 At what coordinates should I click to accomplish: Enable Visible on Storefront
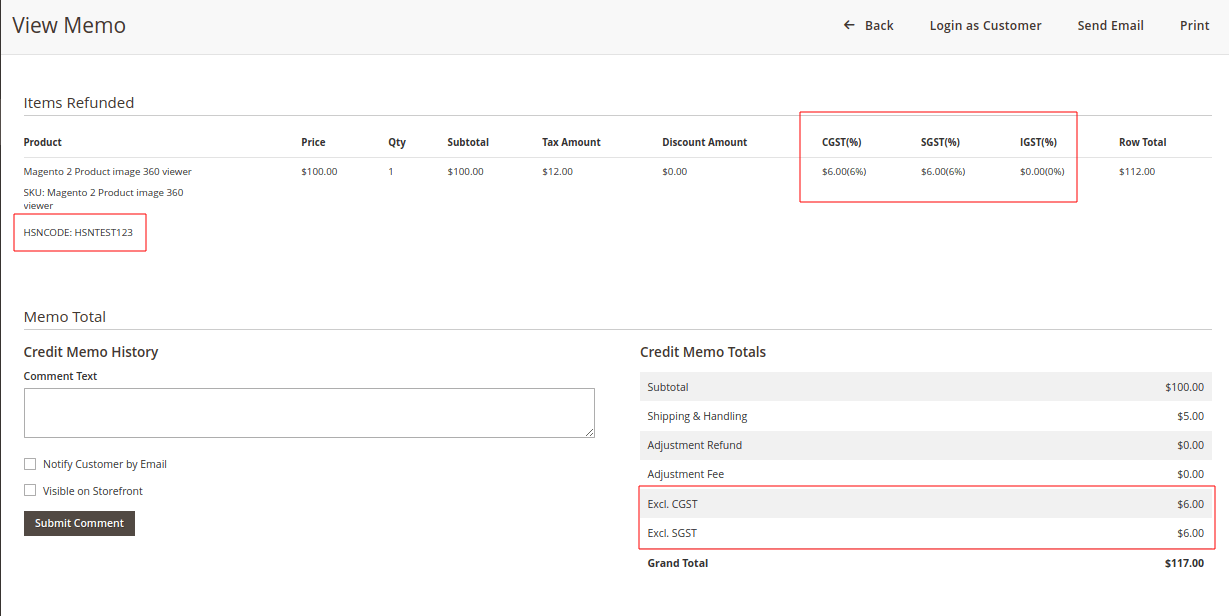click(x=30, y=490)
